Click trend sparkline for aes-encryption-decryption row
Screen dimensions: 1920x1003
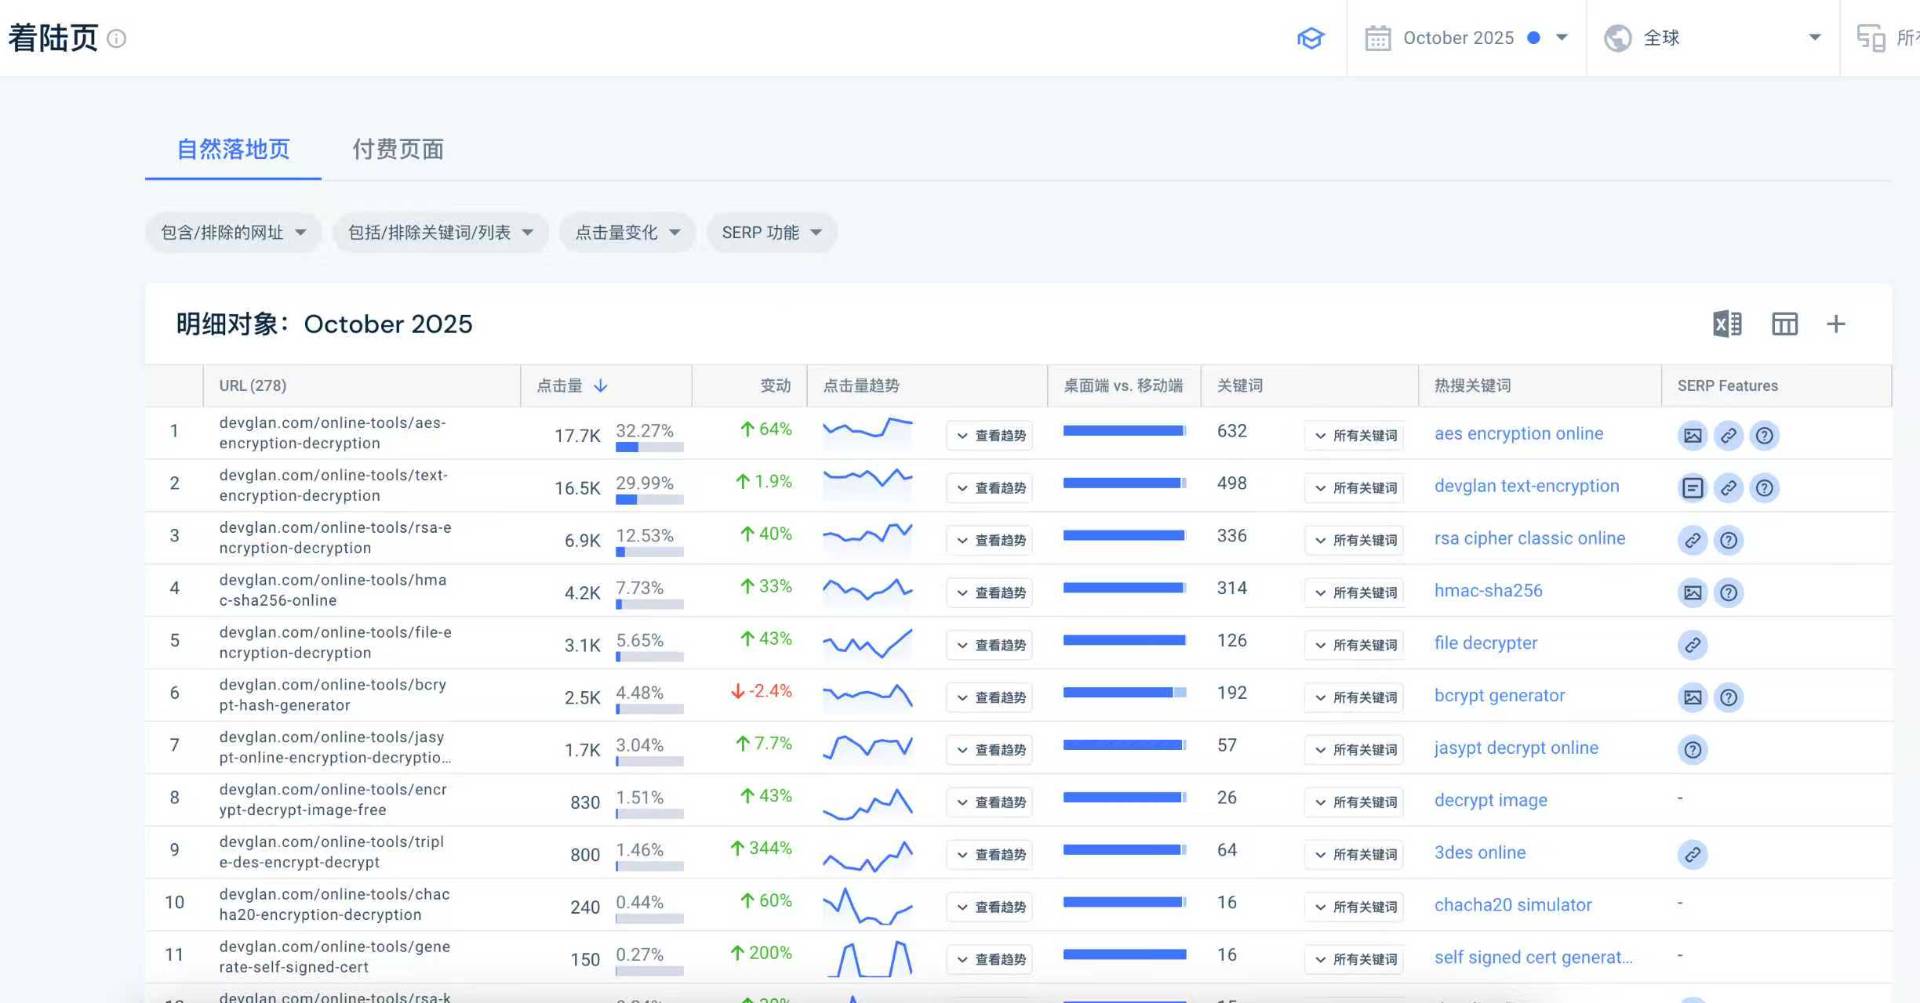[x=868, y=430]
